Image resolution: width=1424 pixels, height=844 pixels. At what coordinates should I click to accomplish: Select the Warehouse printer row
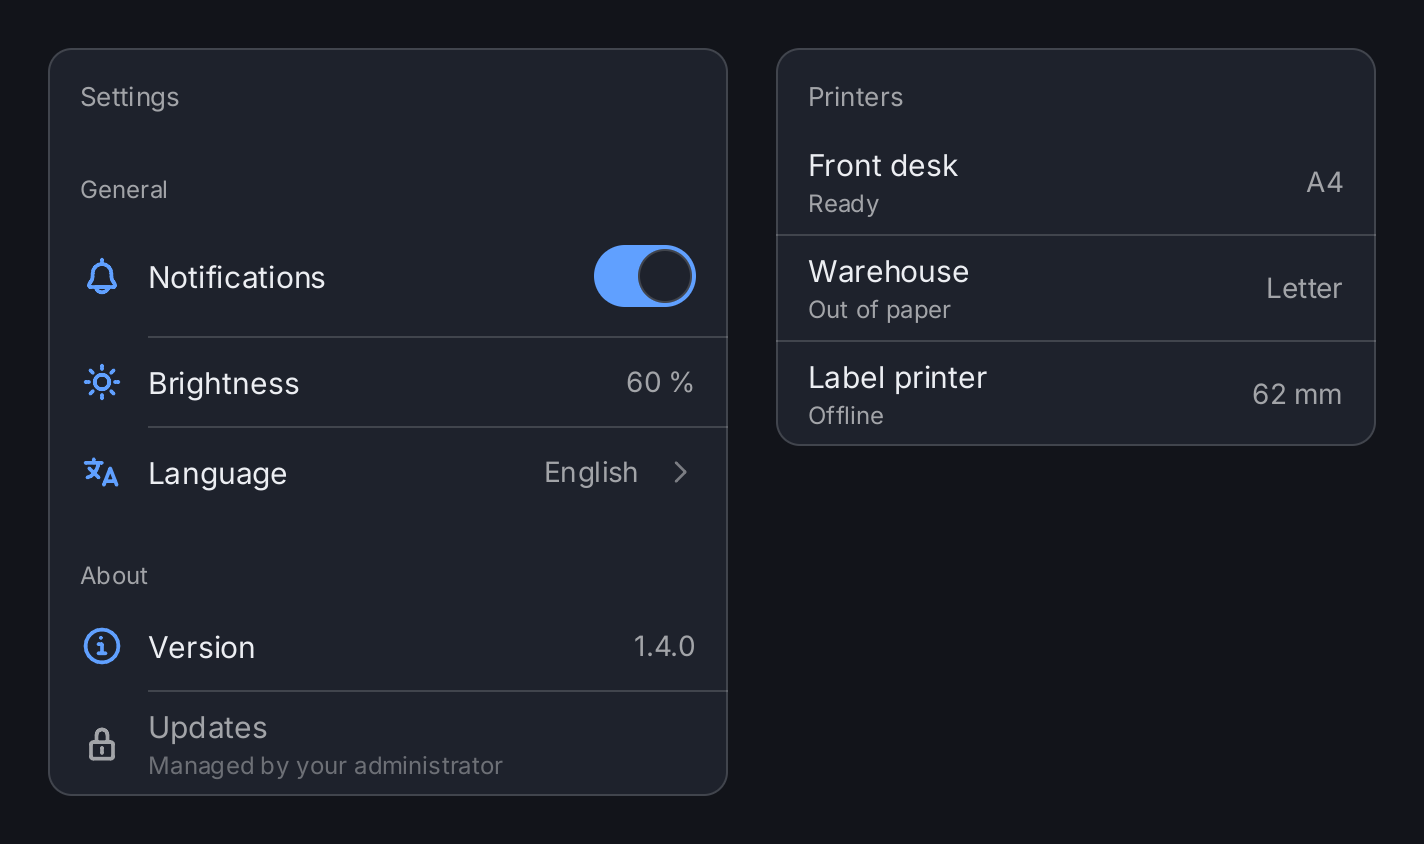click(x=1076, y=288)
